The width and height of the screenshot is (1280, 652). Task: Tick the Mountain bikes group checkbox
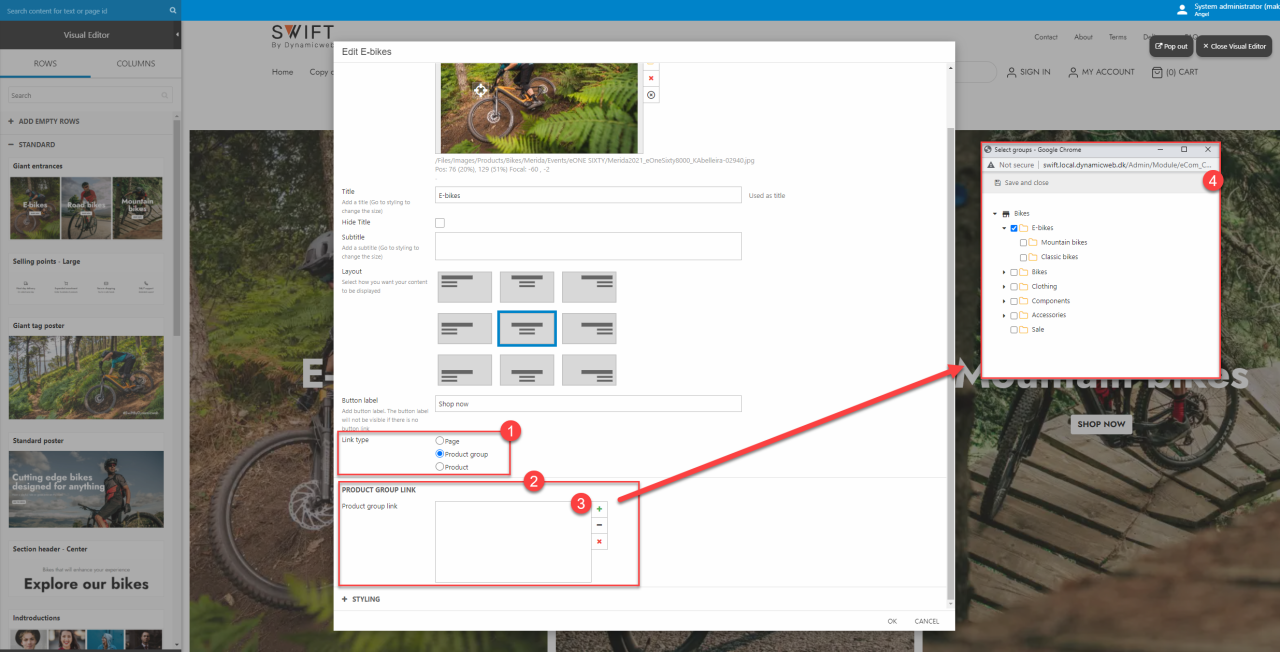click(x=1023, y=243)
